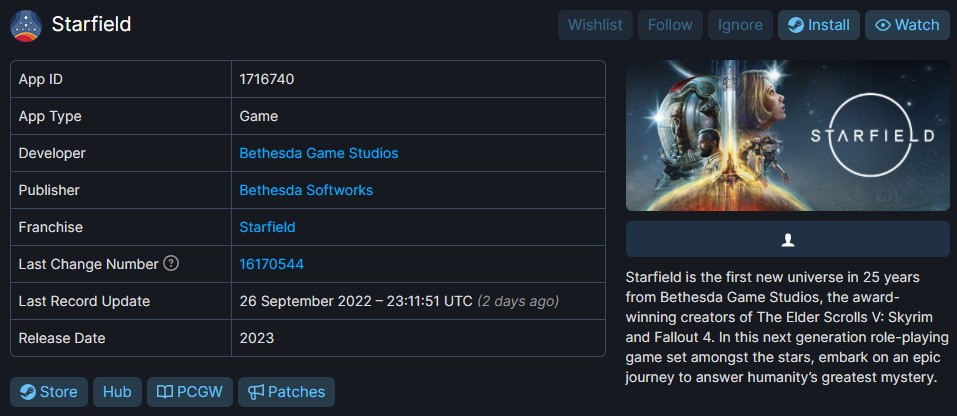Open the Starfield franchise link

point(267,227)
